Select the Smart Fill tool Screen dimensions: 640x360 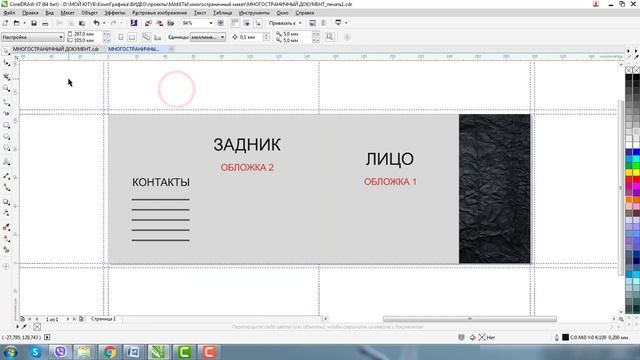tap(6, 249)
